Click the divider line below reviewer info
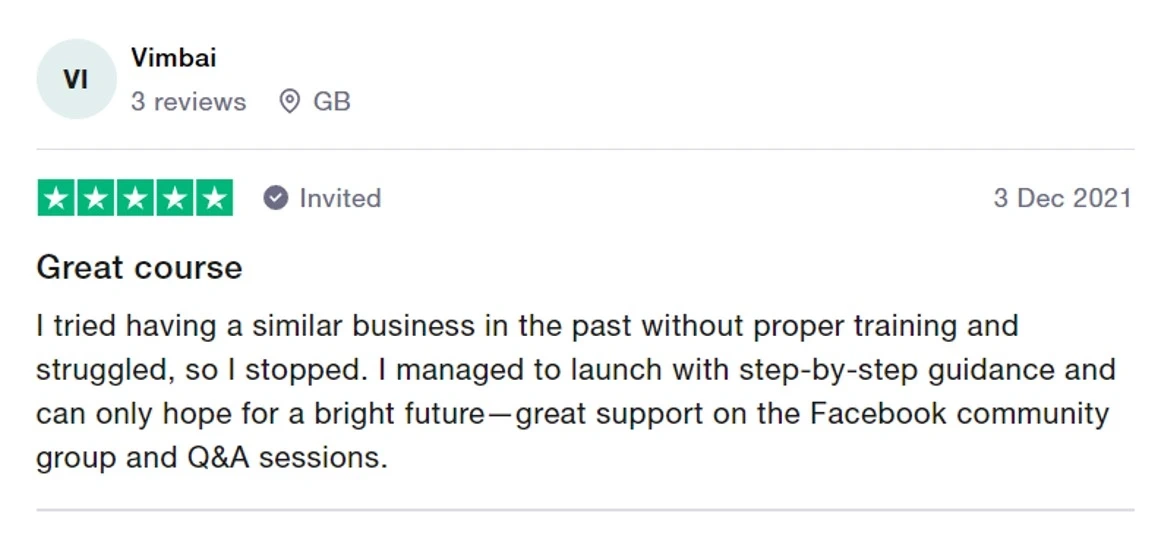This screenshot has width=1172, height=537. (585, 150)
